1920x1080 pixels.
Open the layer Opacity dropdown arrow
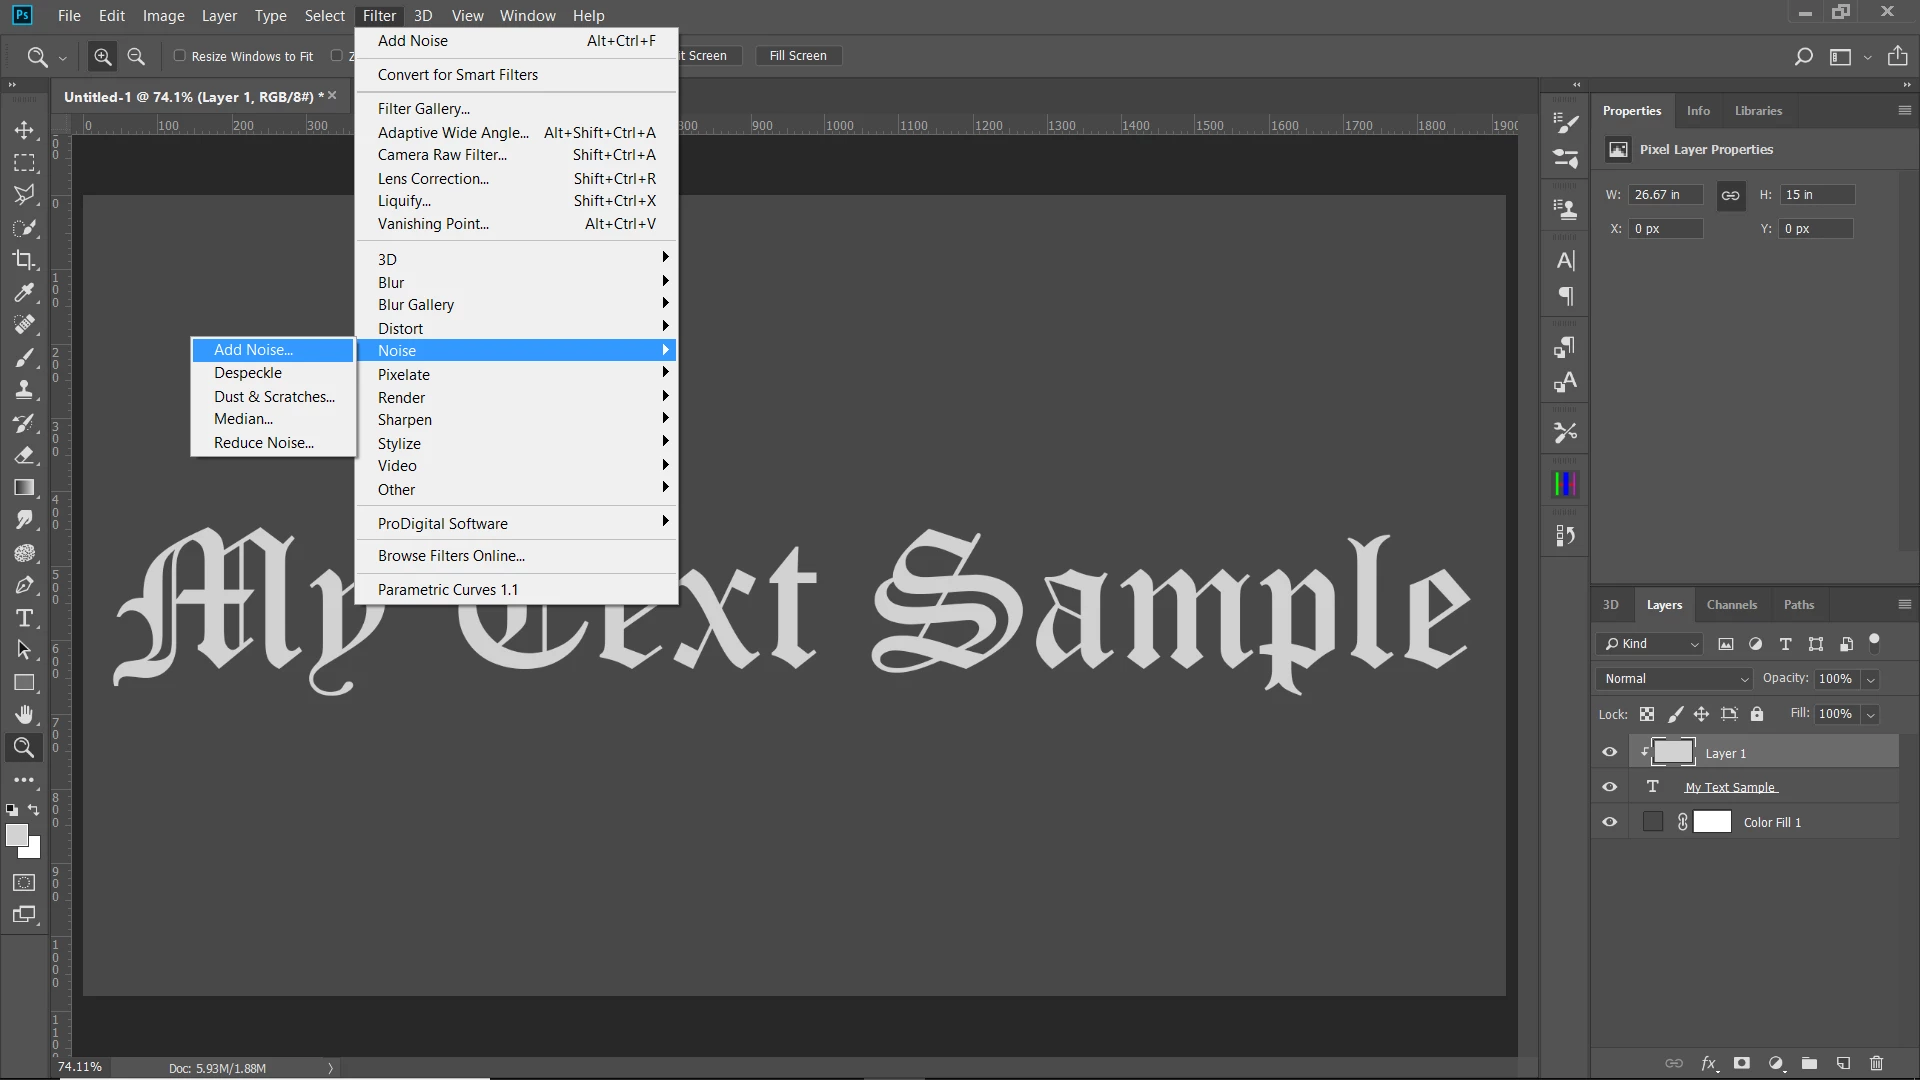point(1871,679)
